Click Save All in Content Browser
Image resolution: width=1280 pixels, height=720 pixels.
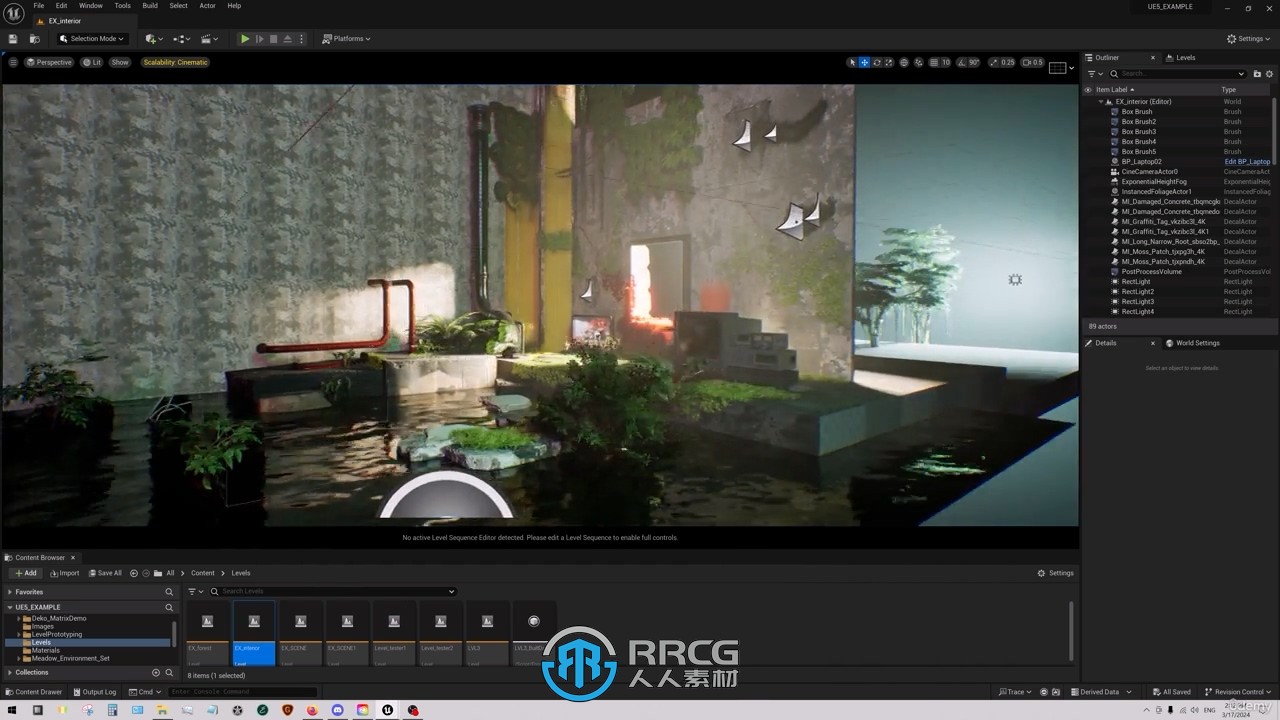coord(105,573)
